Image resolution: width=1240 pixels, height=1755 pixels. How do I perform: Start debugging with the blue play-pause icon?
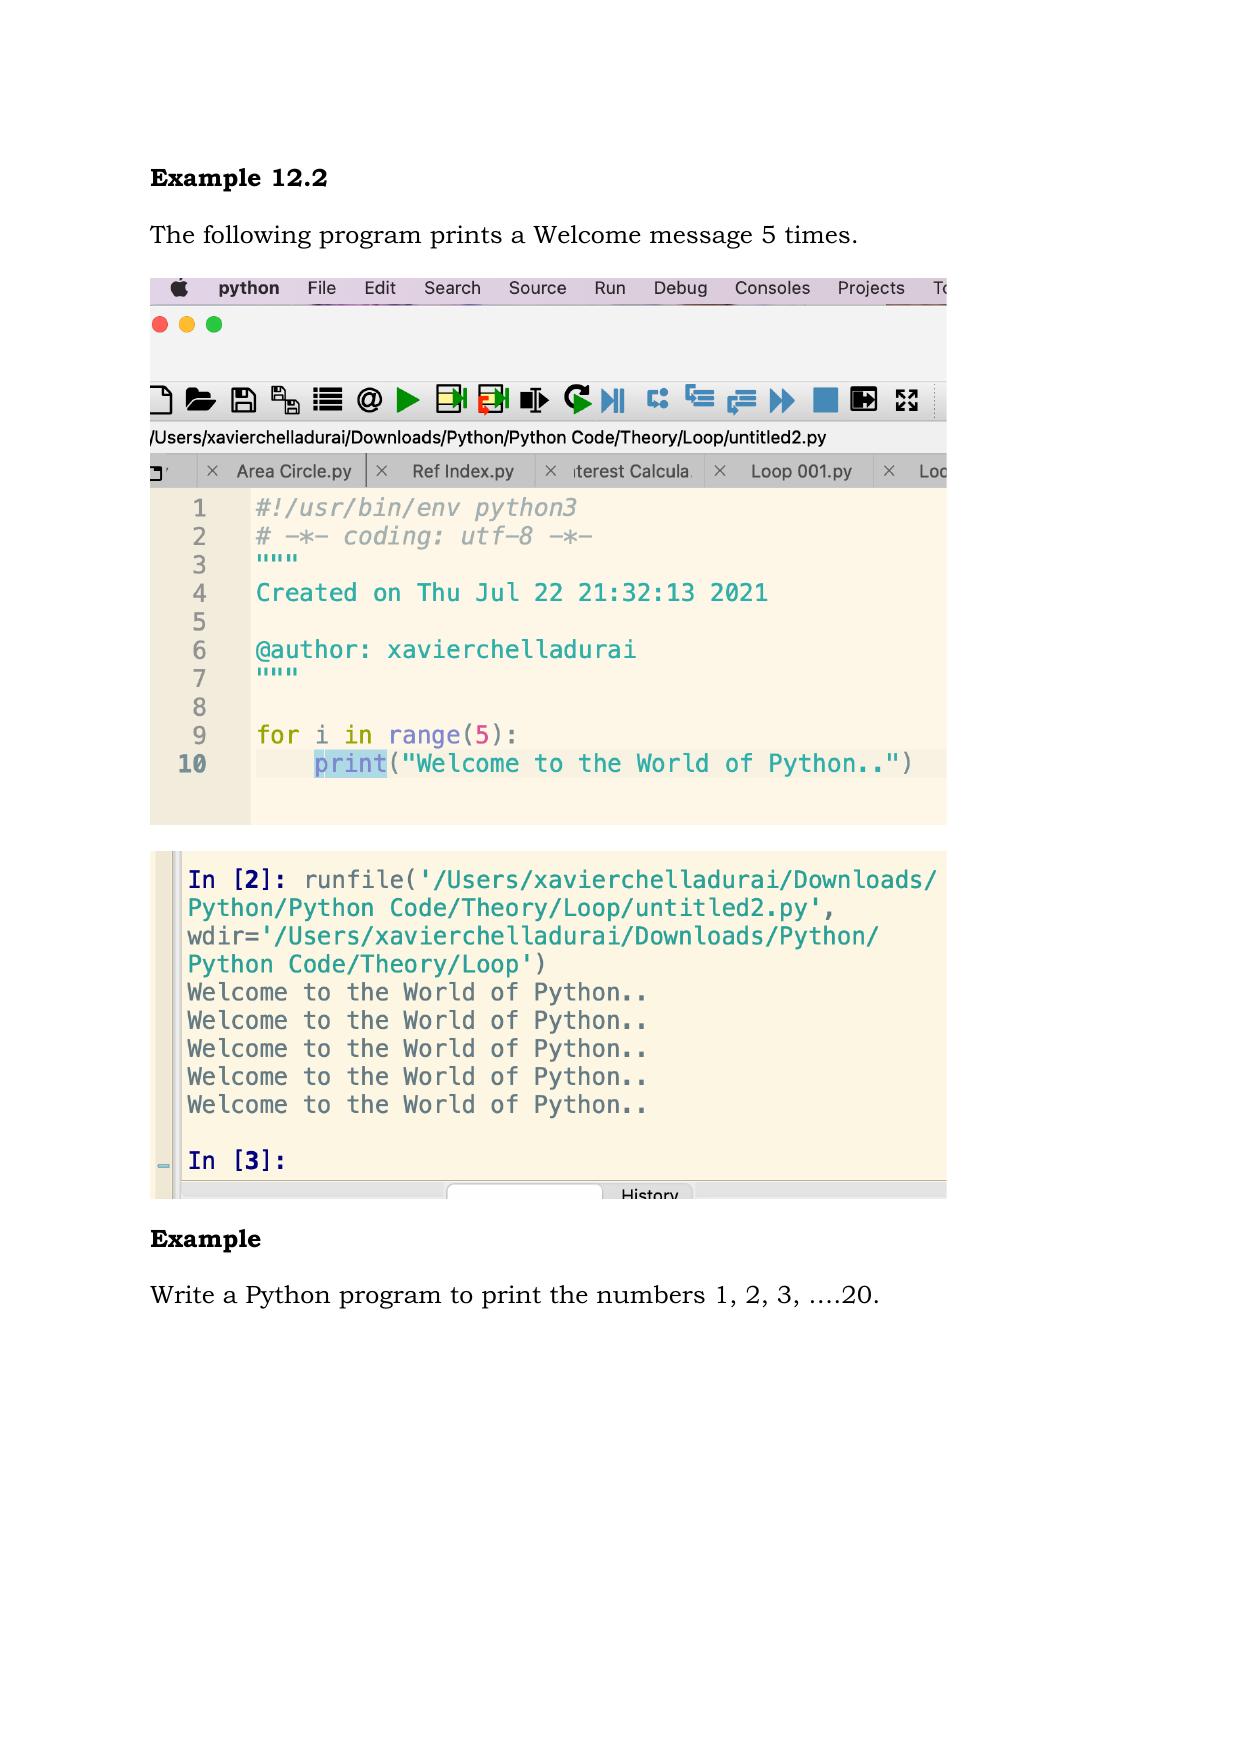tap(613, 401)
